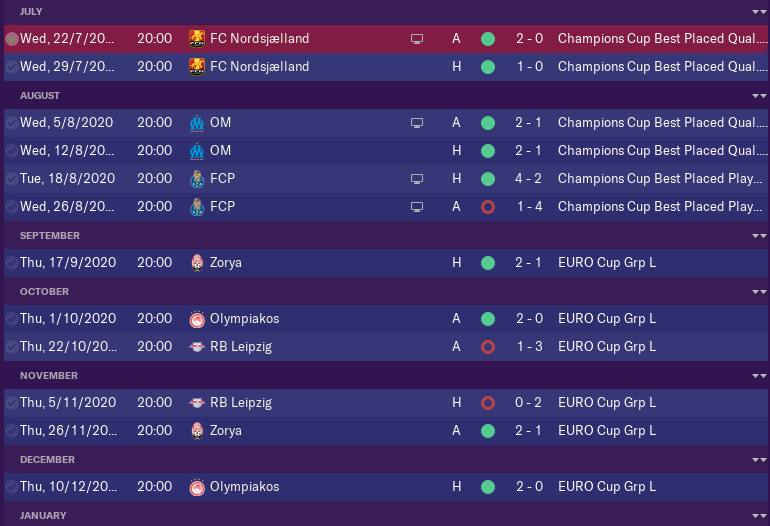Click OM club badge on 5/8 fixture

196,123
